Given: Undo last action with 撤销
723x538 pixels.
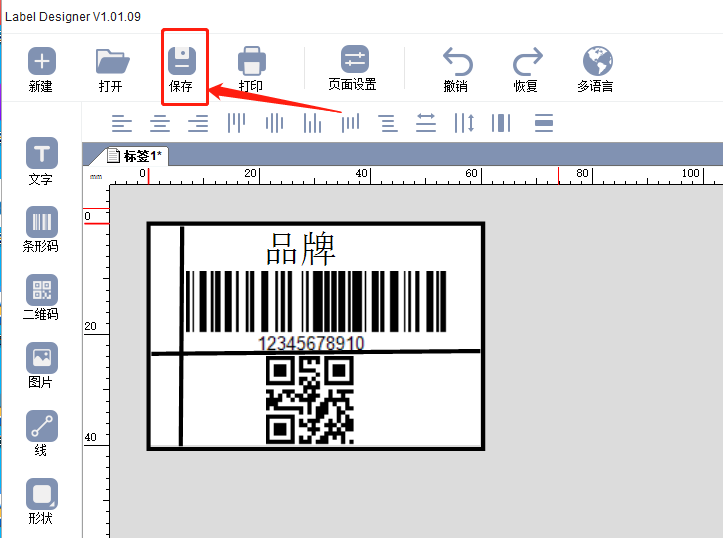Looking at the screenshot, I should tap(456, 69).
